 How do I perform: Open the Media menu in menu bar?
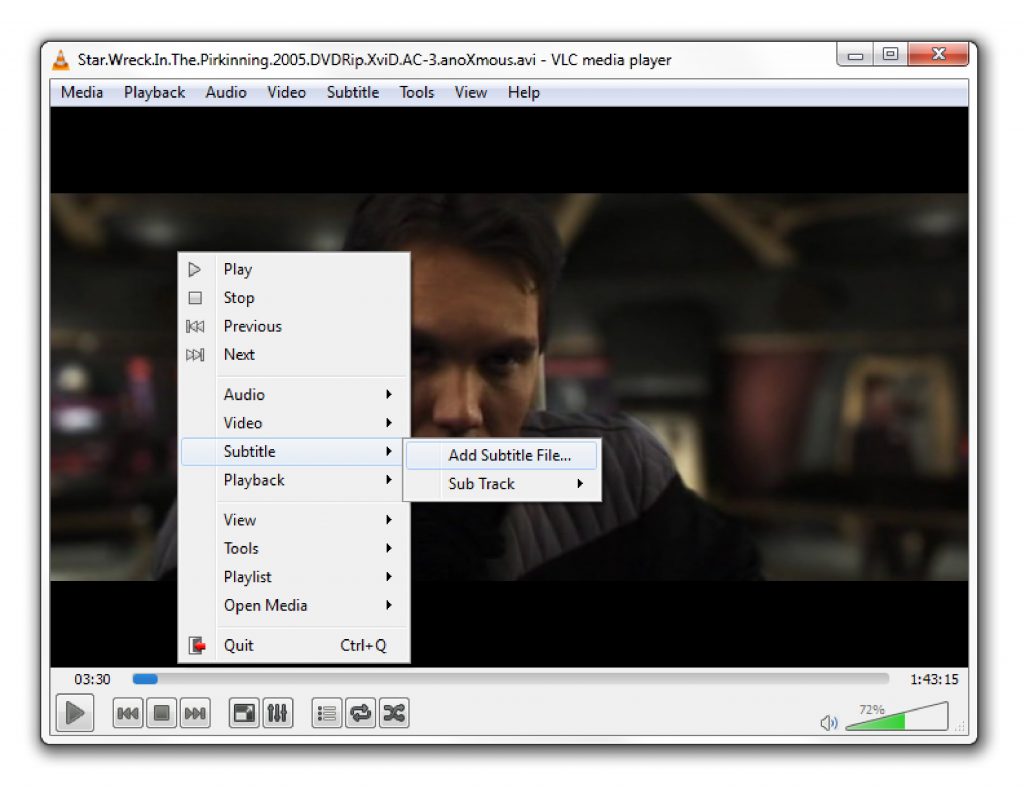pyautogui.click(x=82, y=92)
